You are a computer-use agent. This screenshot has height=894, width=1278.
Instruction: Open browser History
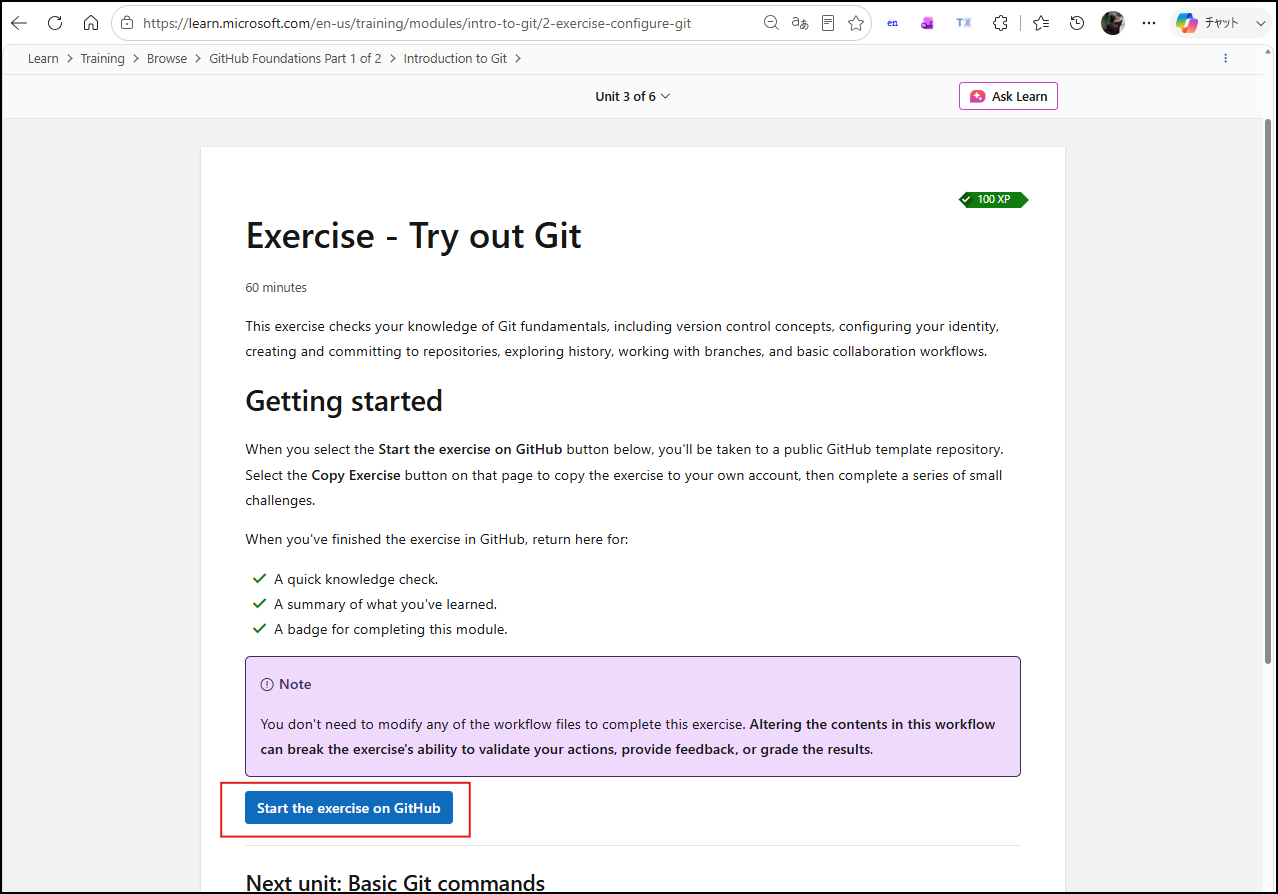(x=1077, y=23)
